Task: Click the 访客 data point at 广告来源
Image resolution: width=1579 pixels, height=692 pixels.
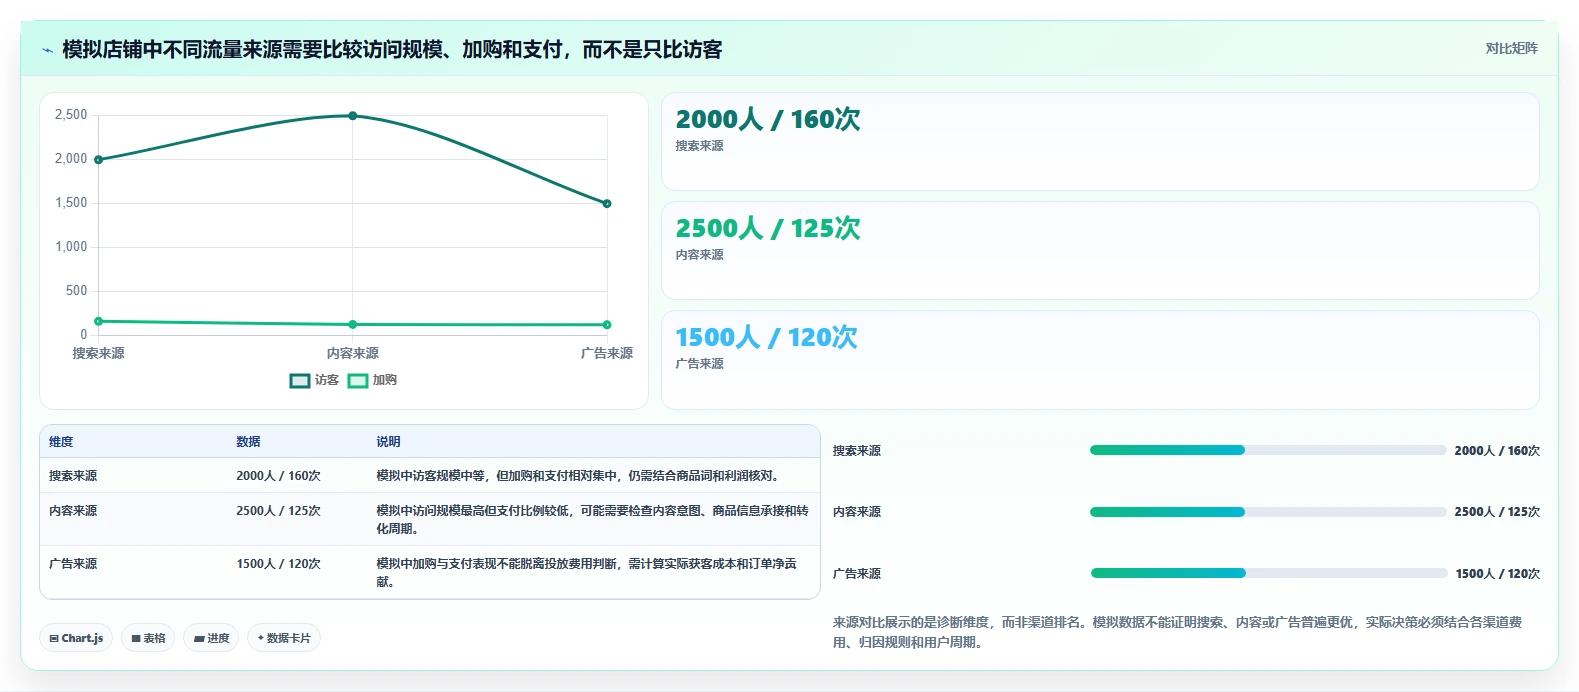Action: coord(607,204)
